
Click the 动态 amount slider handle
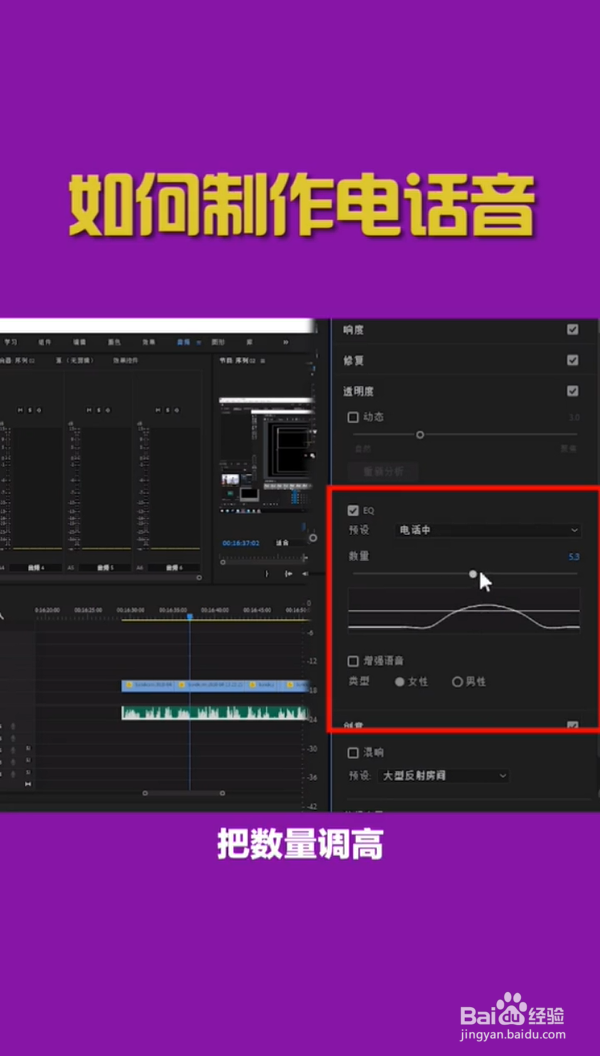click(x=420, y=434)
